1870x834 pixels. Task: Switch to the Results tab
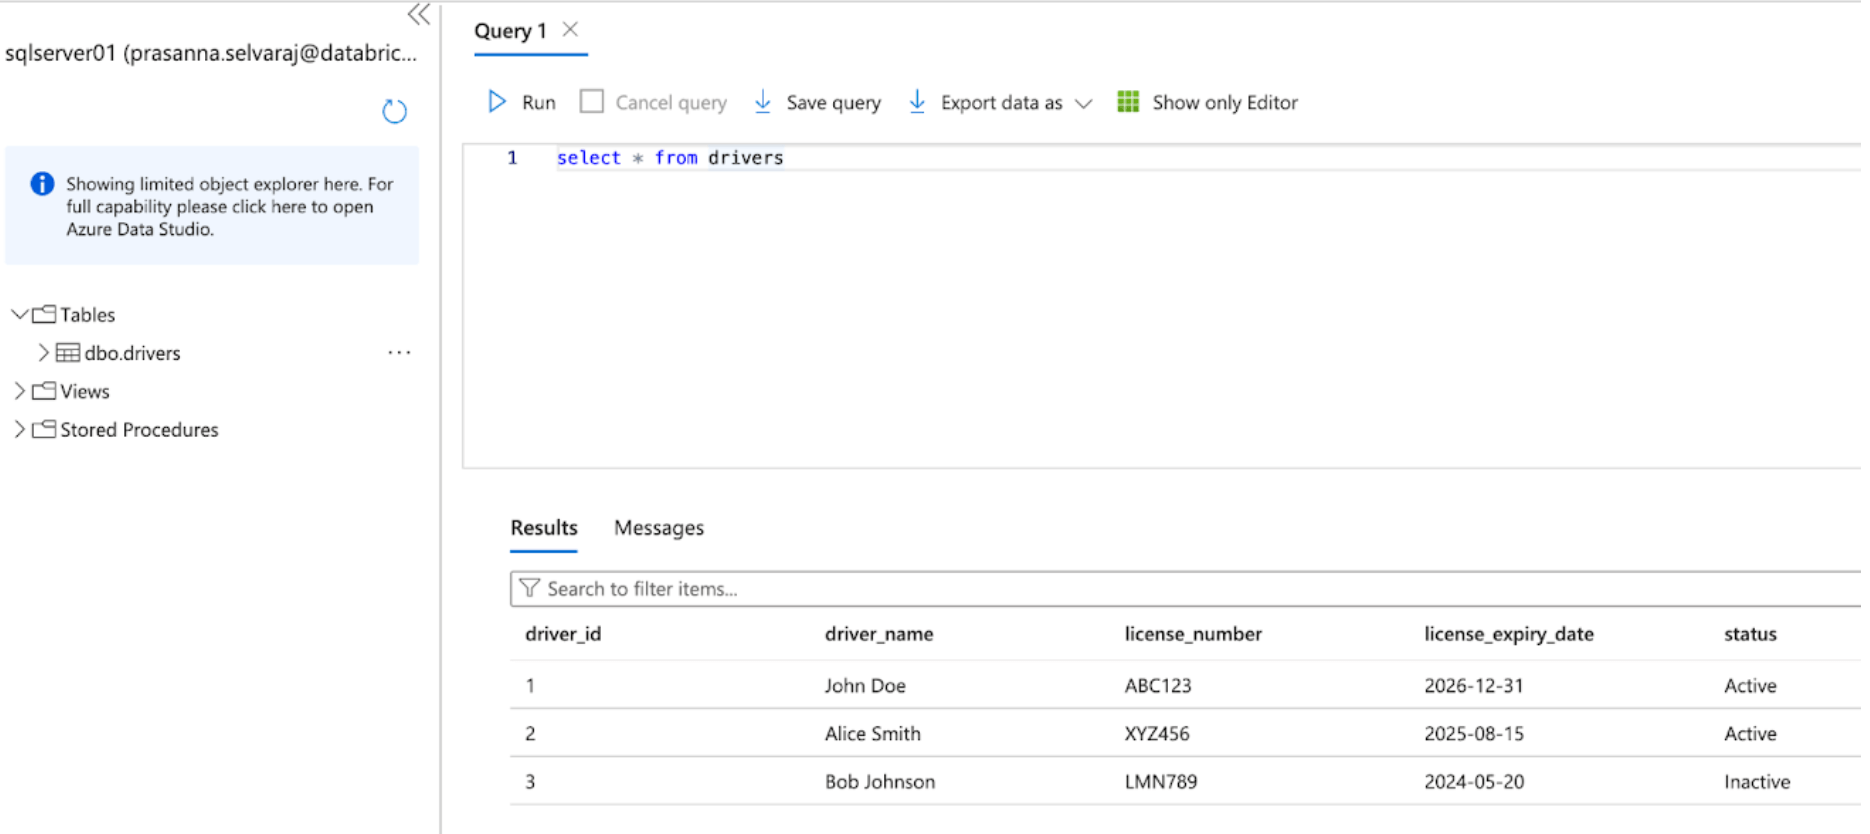click(x=544, y=528)
